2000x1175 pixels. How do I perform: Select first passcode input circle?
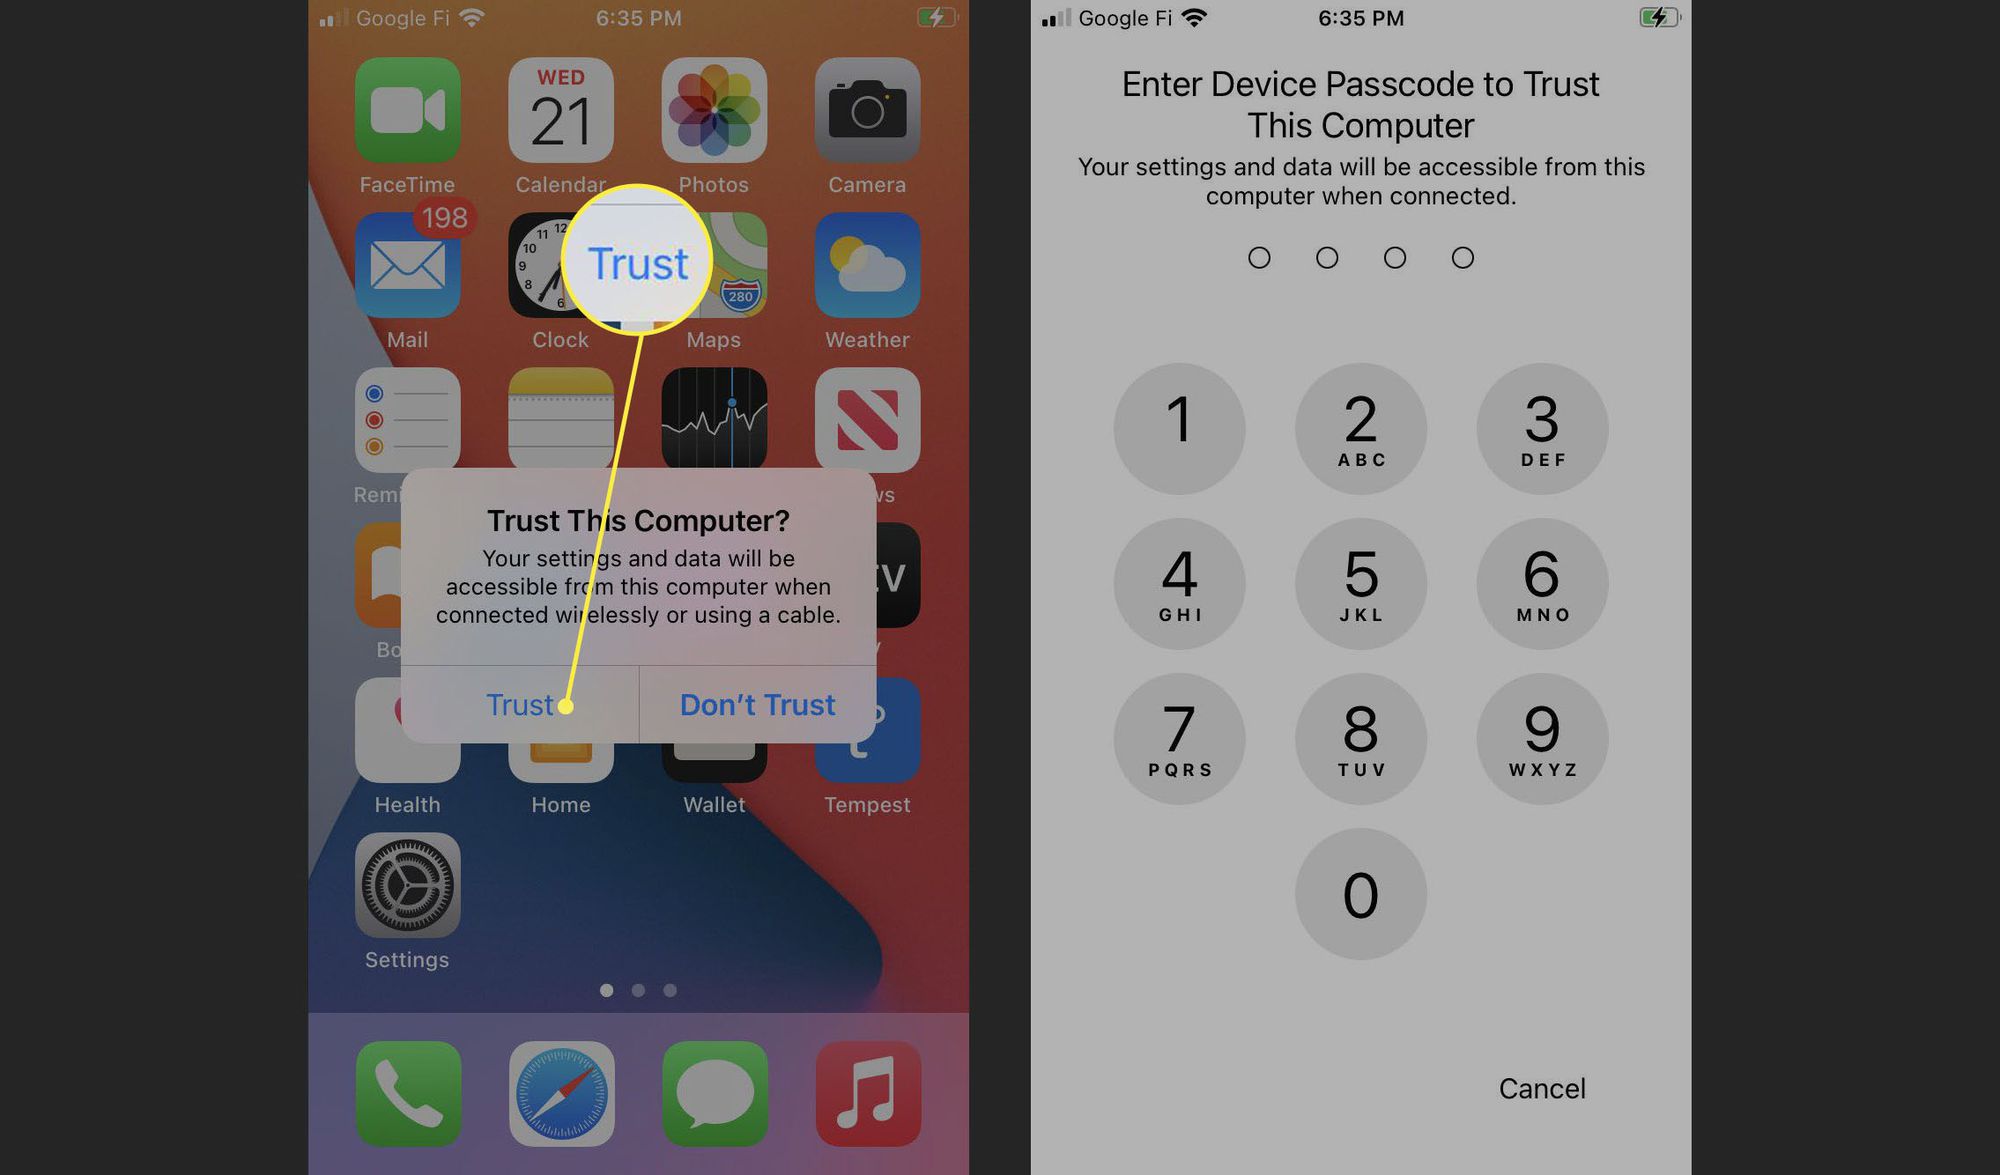[1259, 256]
